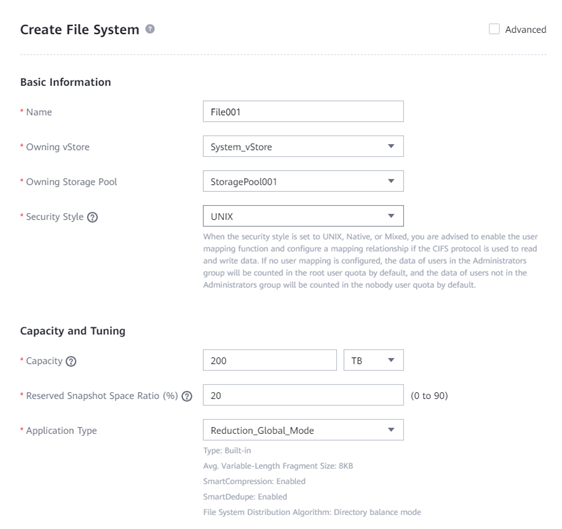This screenshot has width=562, height=529.
Task: Click the Capacity and Tuning heading
Action: click(x=73, y=331)
